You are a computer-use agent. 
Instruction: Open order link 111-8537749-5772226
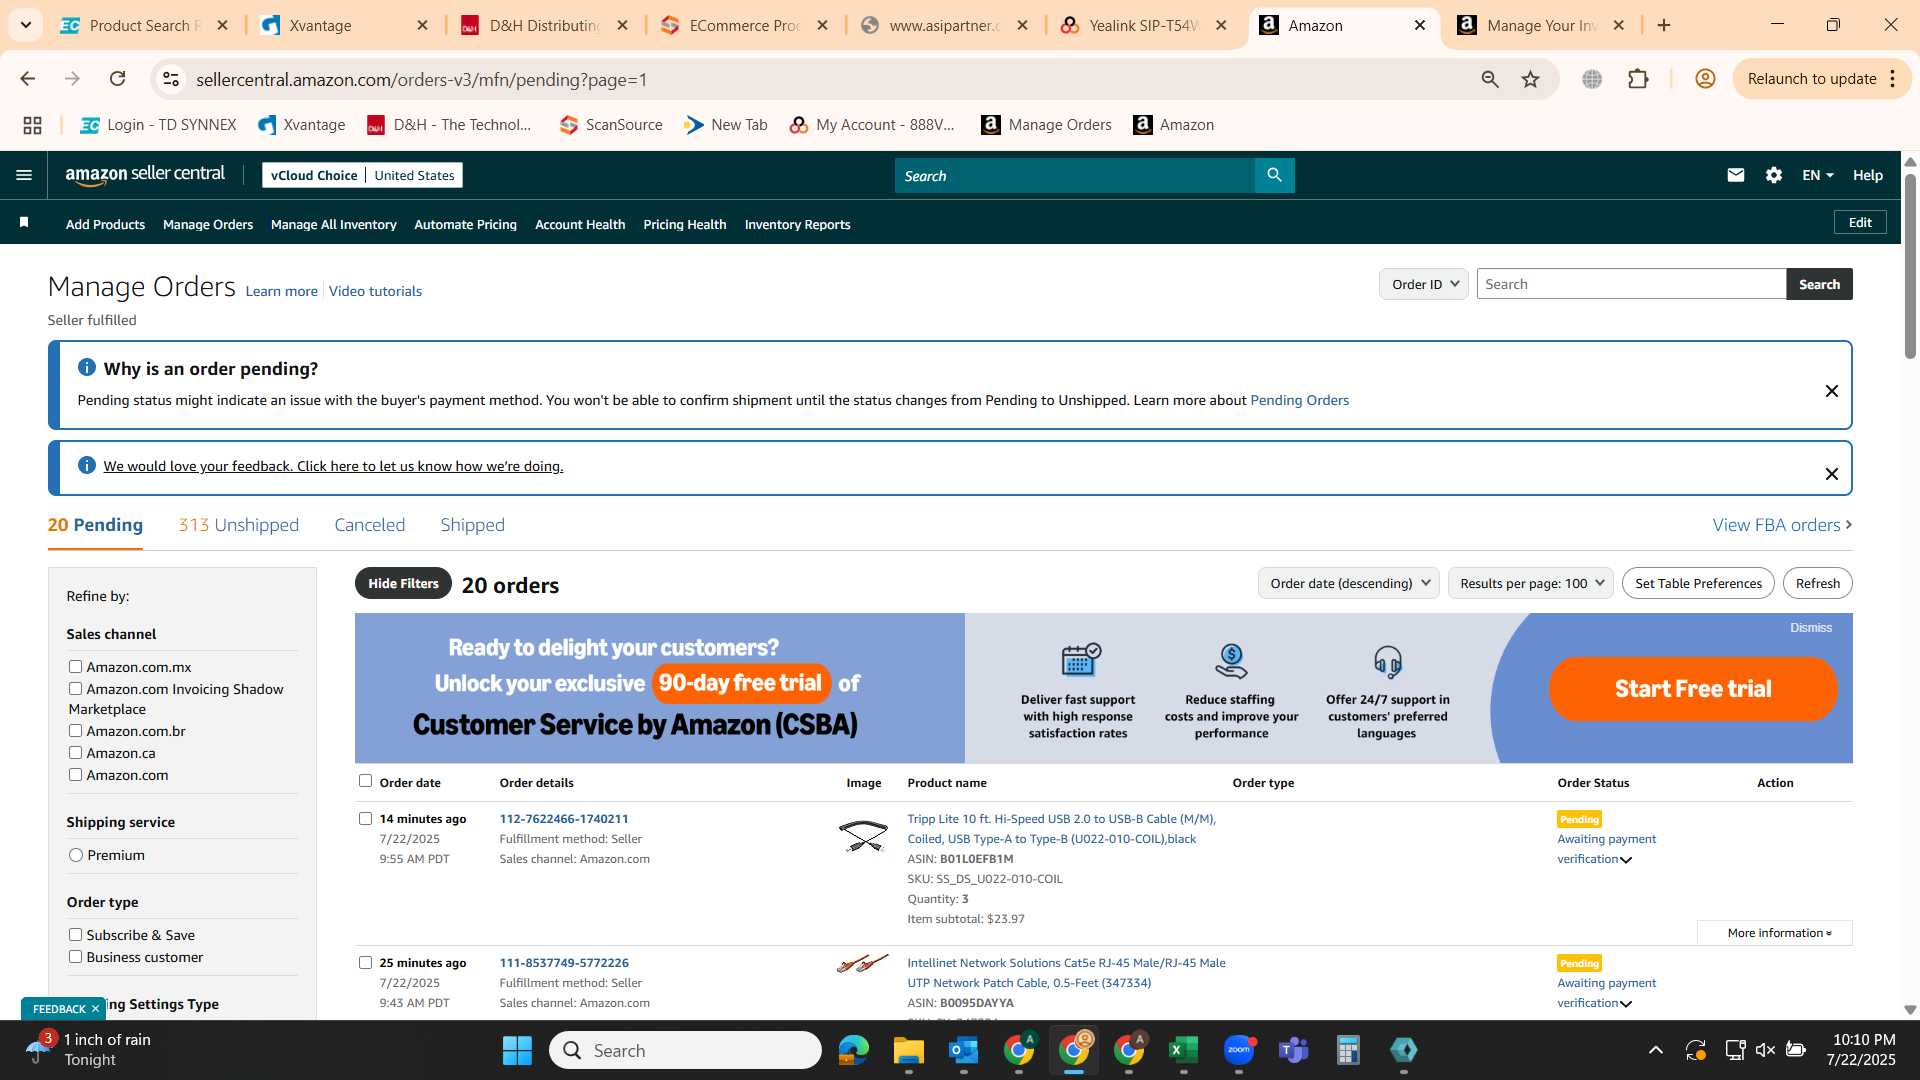click(564, 962)
